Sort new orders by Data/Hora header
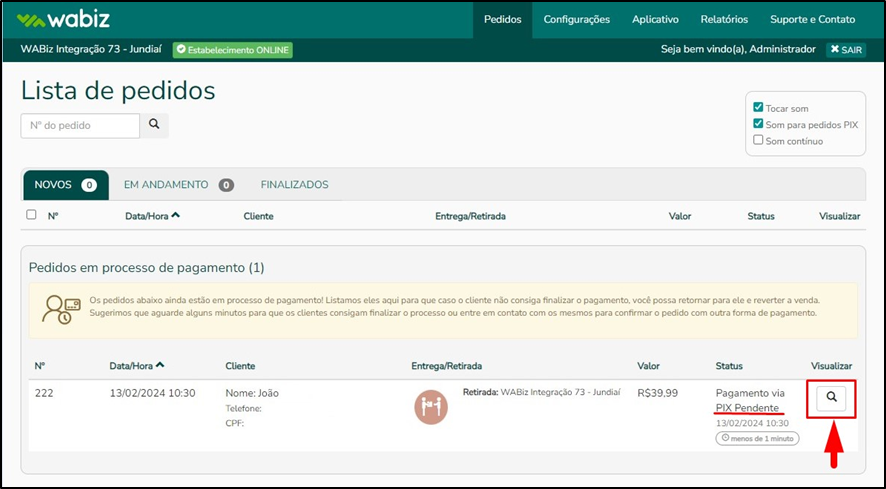886x489 pixels. (153, 216)
